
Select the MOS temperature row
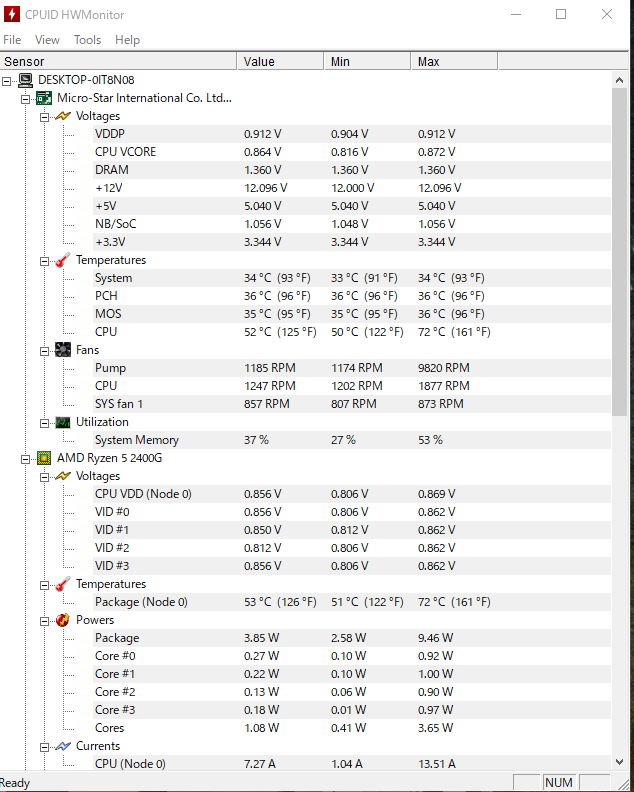tap(352, 314)
